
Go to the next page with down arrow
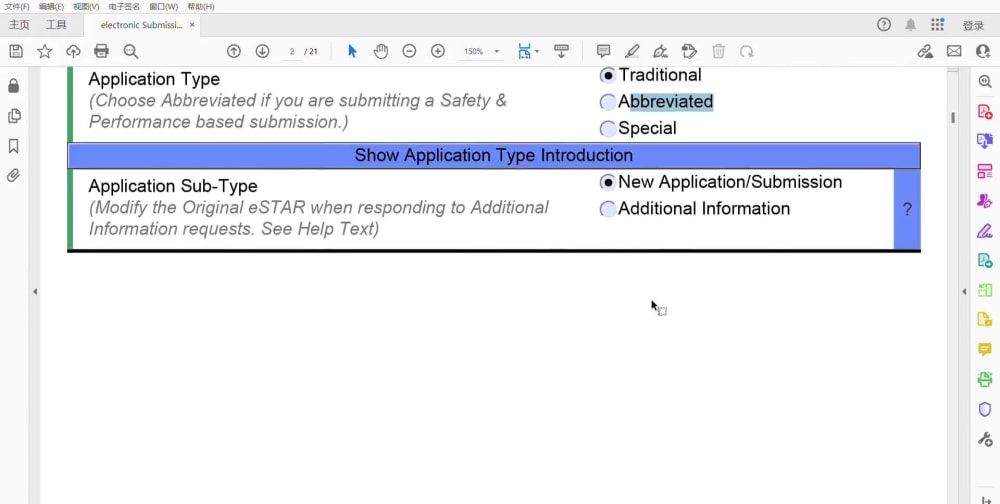click(262, 51)
